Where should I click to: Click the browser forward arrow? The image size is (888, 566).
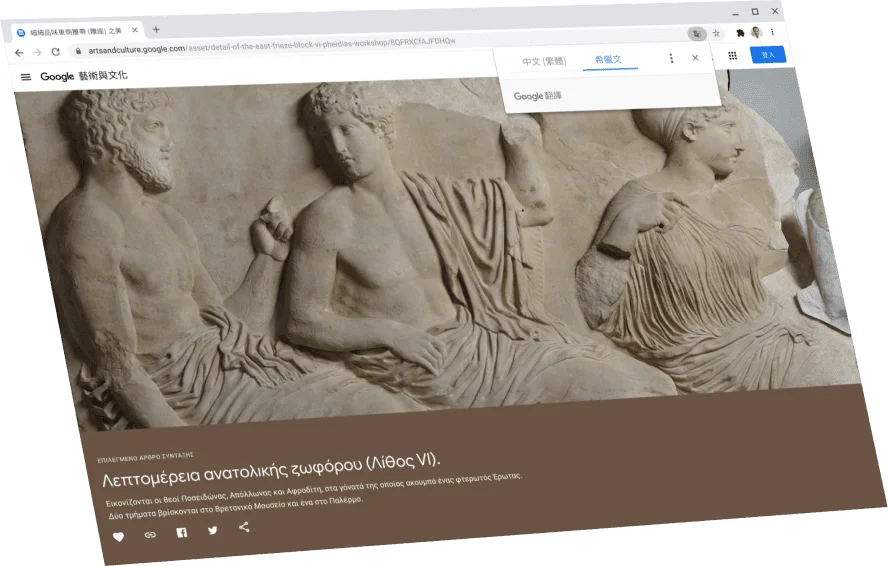pos(37,52)
